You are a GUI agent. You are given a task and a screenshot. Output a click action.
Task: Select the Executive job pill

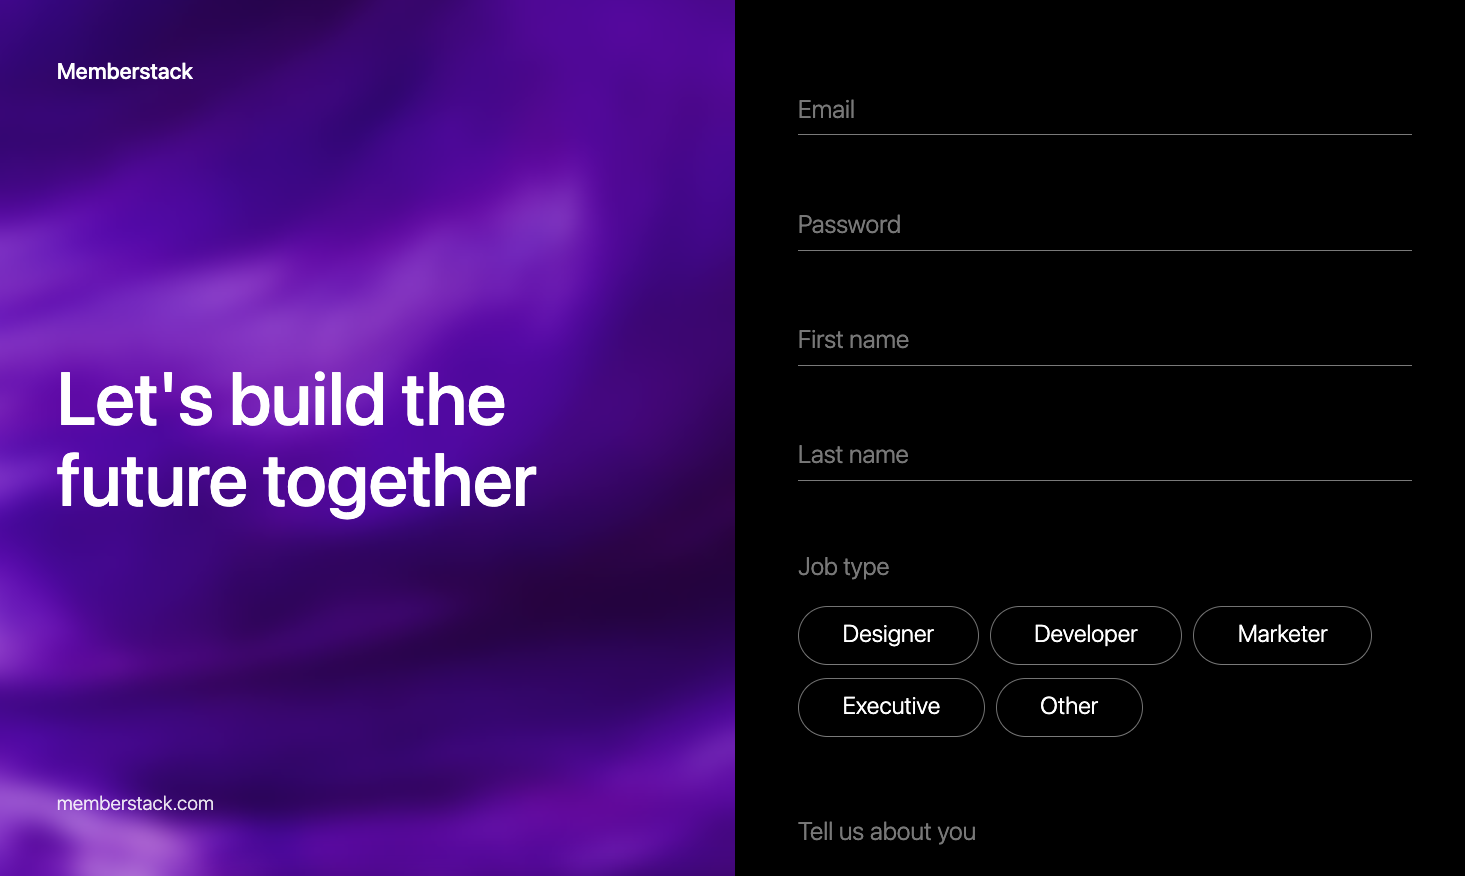tap(891, 707)
